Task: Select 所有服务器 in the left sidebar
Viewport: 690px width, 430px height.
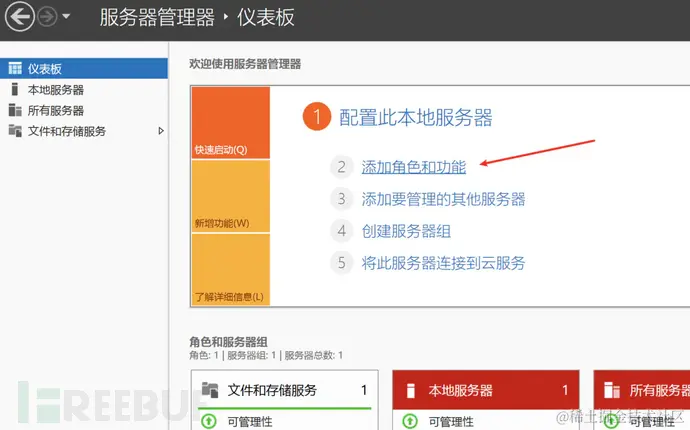Action: (x=84, y=110)
